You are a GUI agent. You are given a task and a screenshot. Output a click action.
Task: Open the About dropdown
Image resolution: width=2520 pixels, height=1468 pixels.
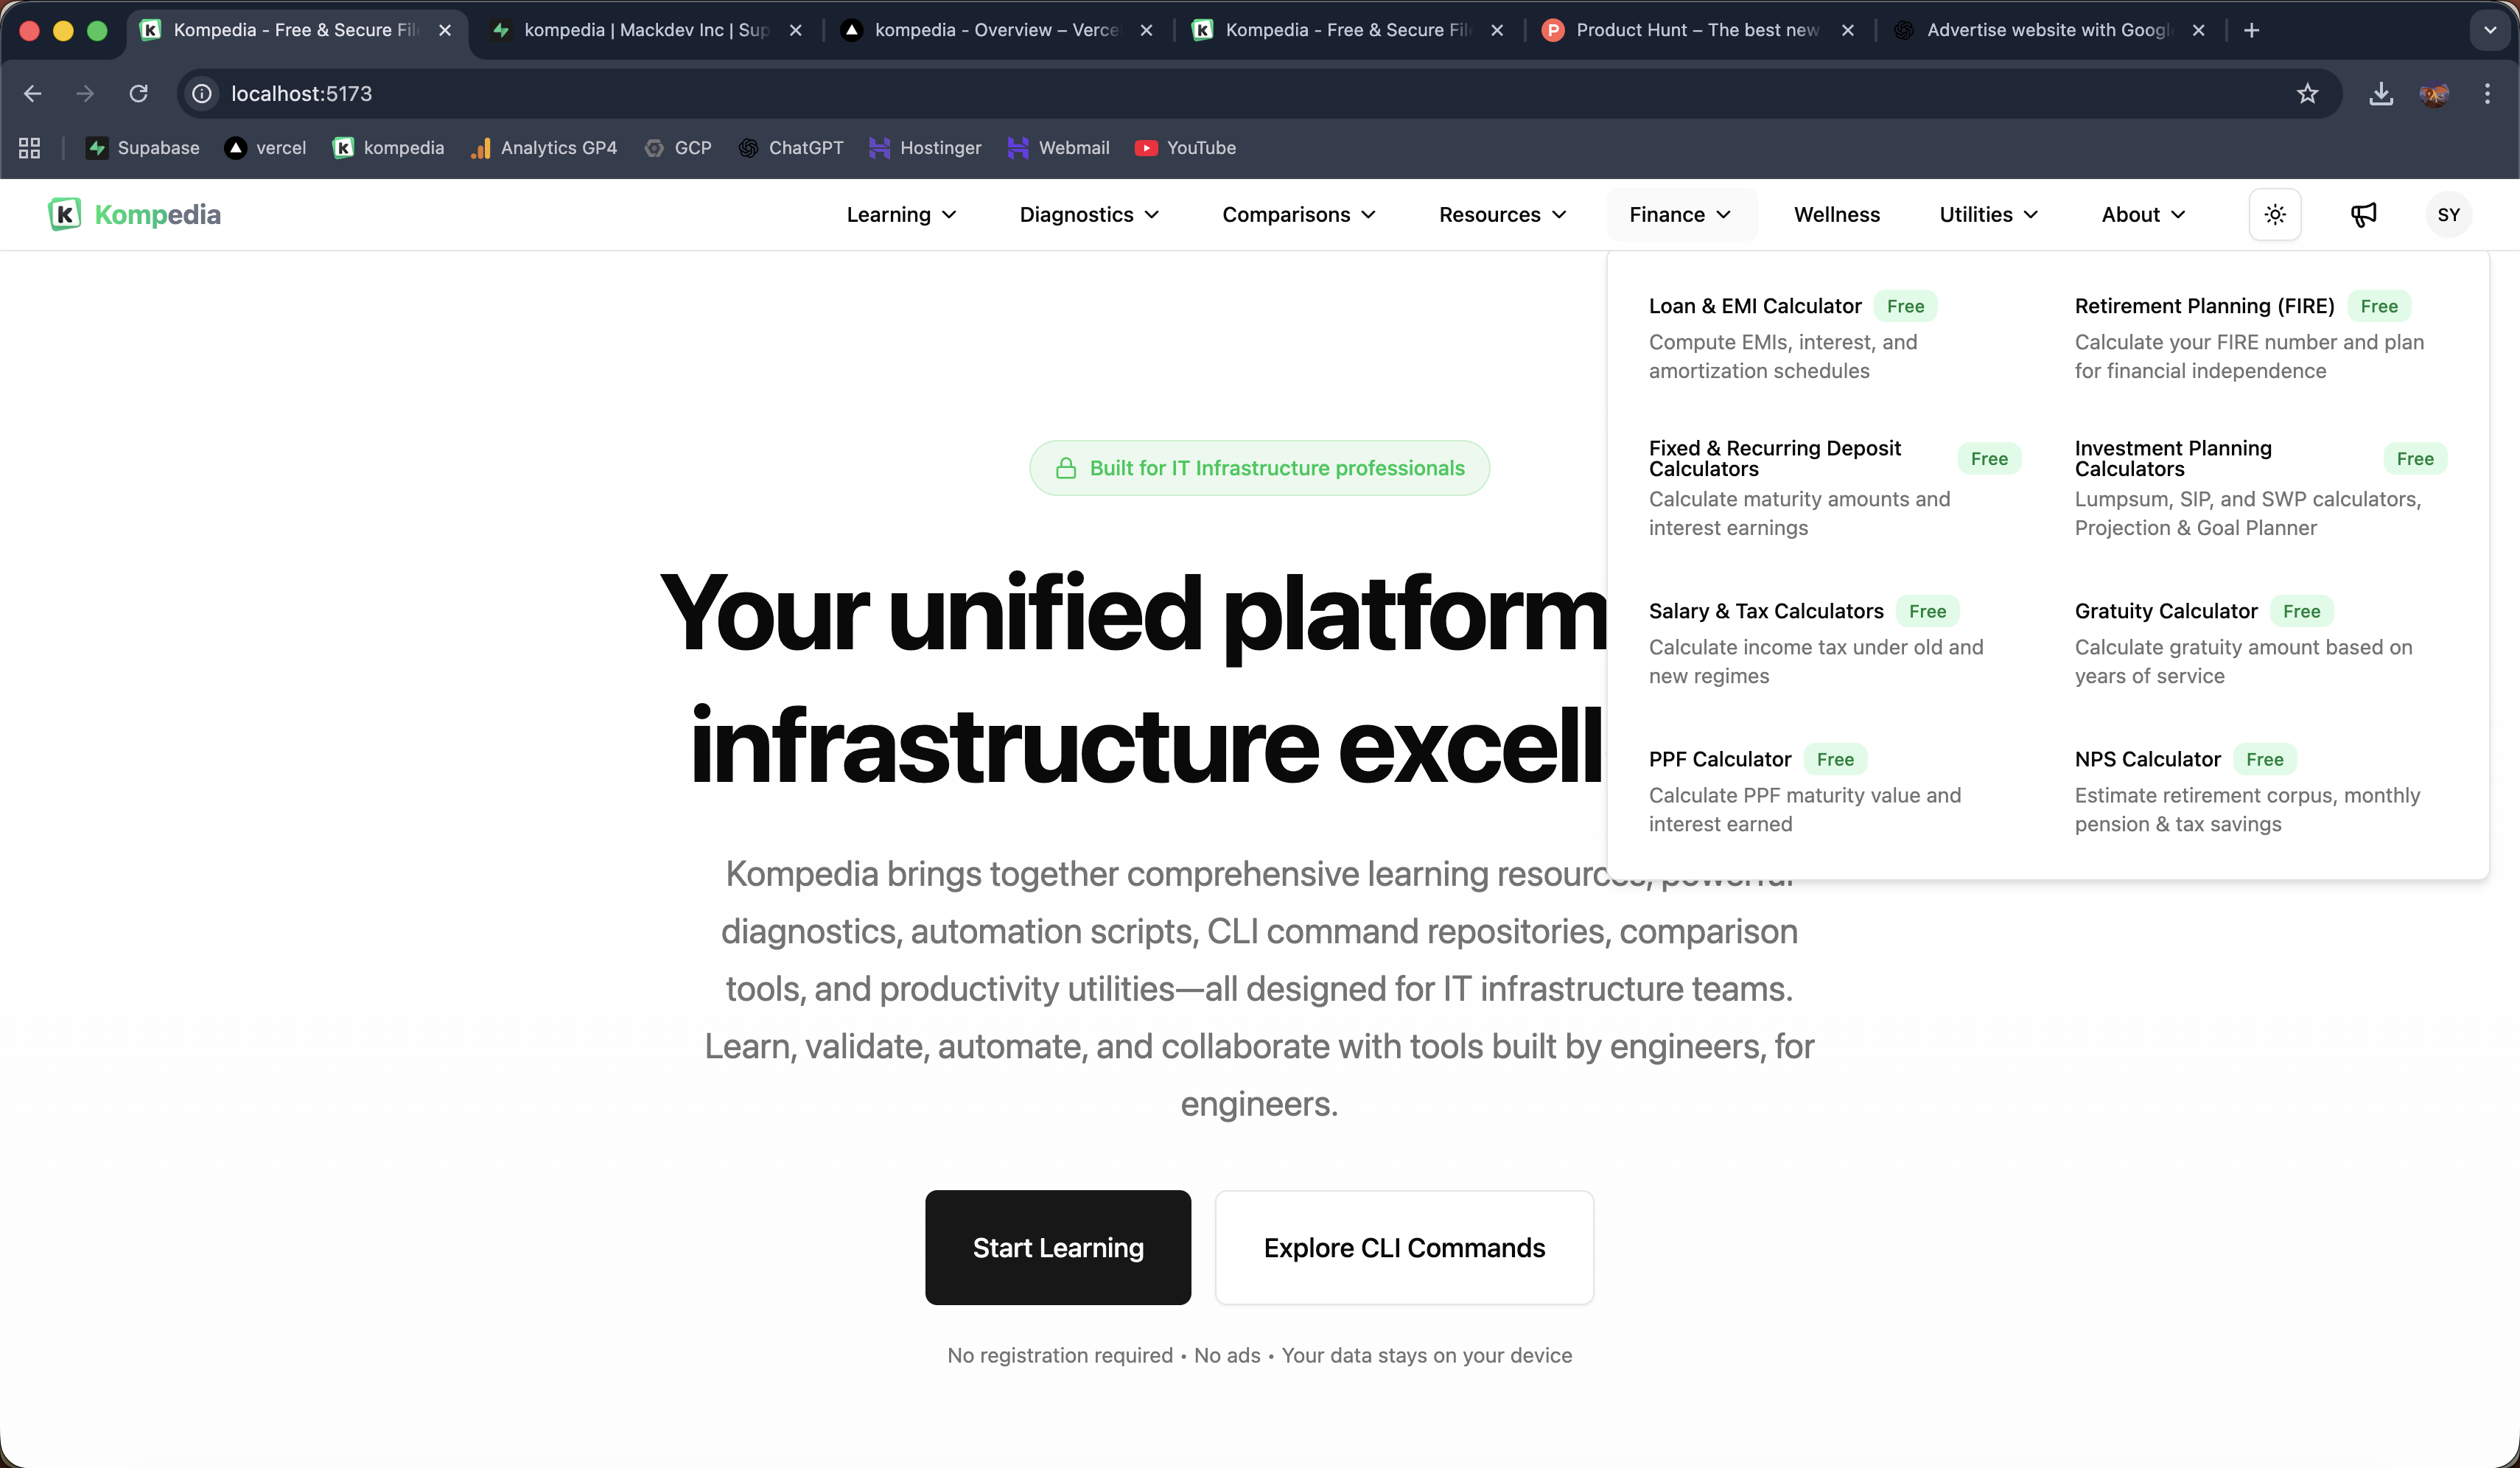pyautogui.click(x=2142, y=215)
